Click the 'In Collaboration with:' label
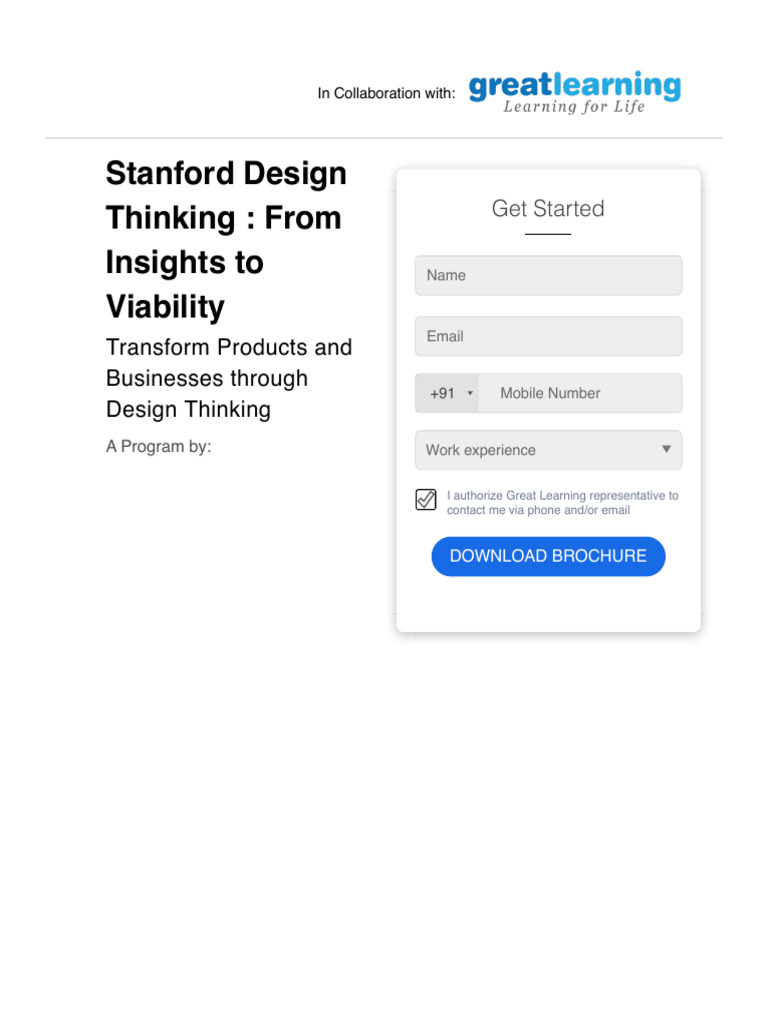The height and width of the screenshot is (1024, 768). [x=386, y=93]
